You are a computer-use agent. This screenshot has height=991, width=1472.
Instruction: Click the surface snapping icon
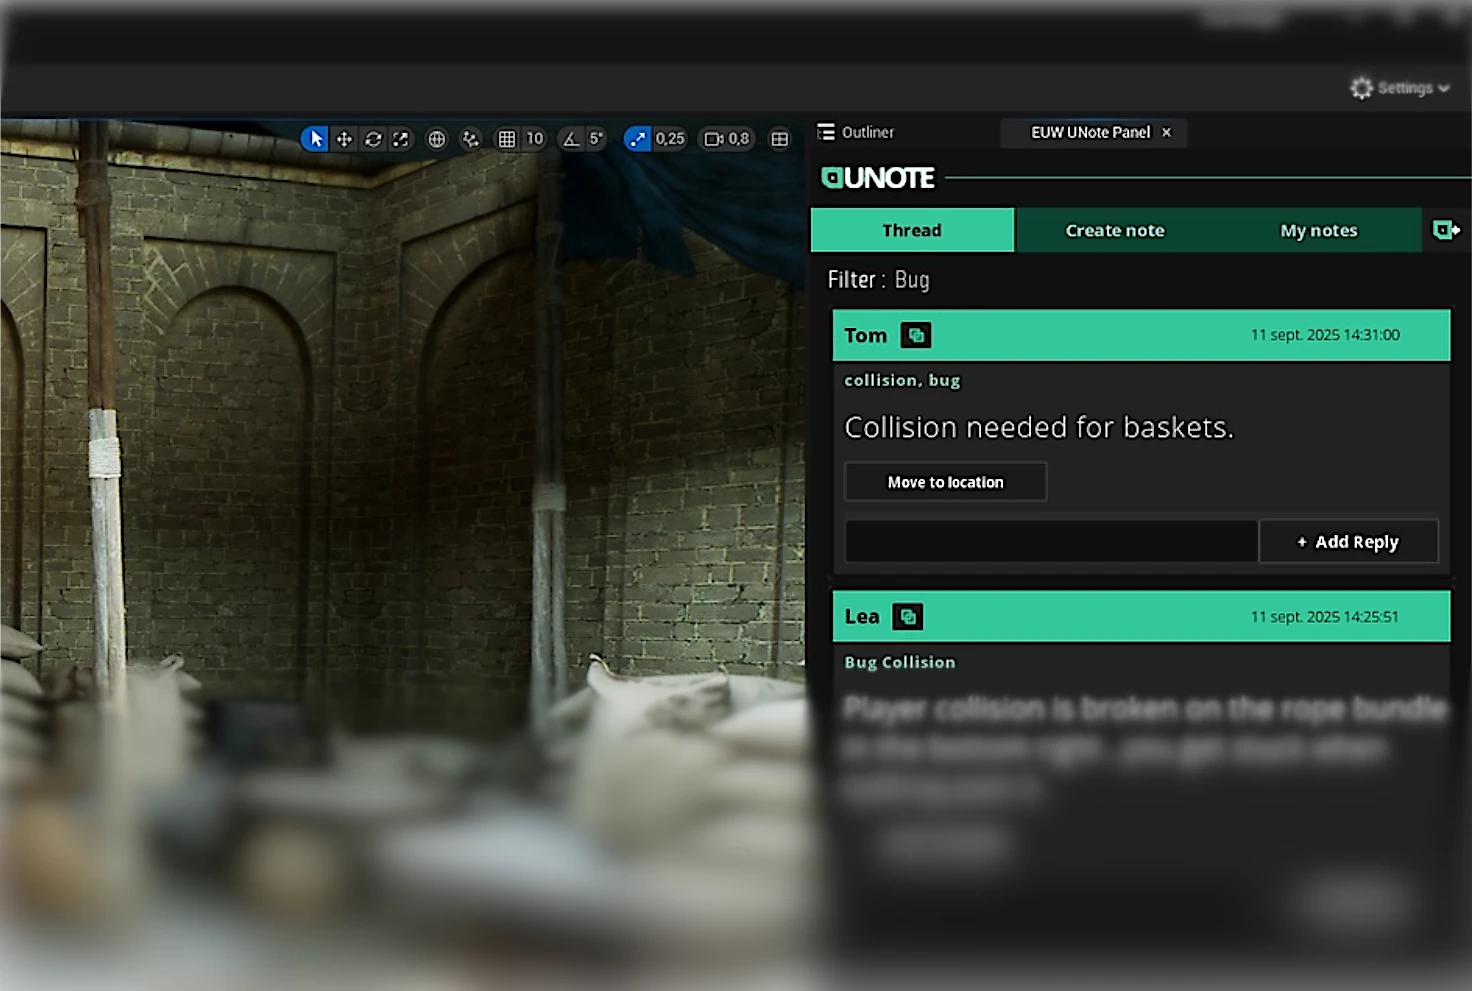click(x=470, y=139)
